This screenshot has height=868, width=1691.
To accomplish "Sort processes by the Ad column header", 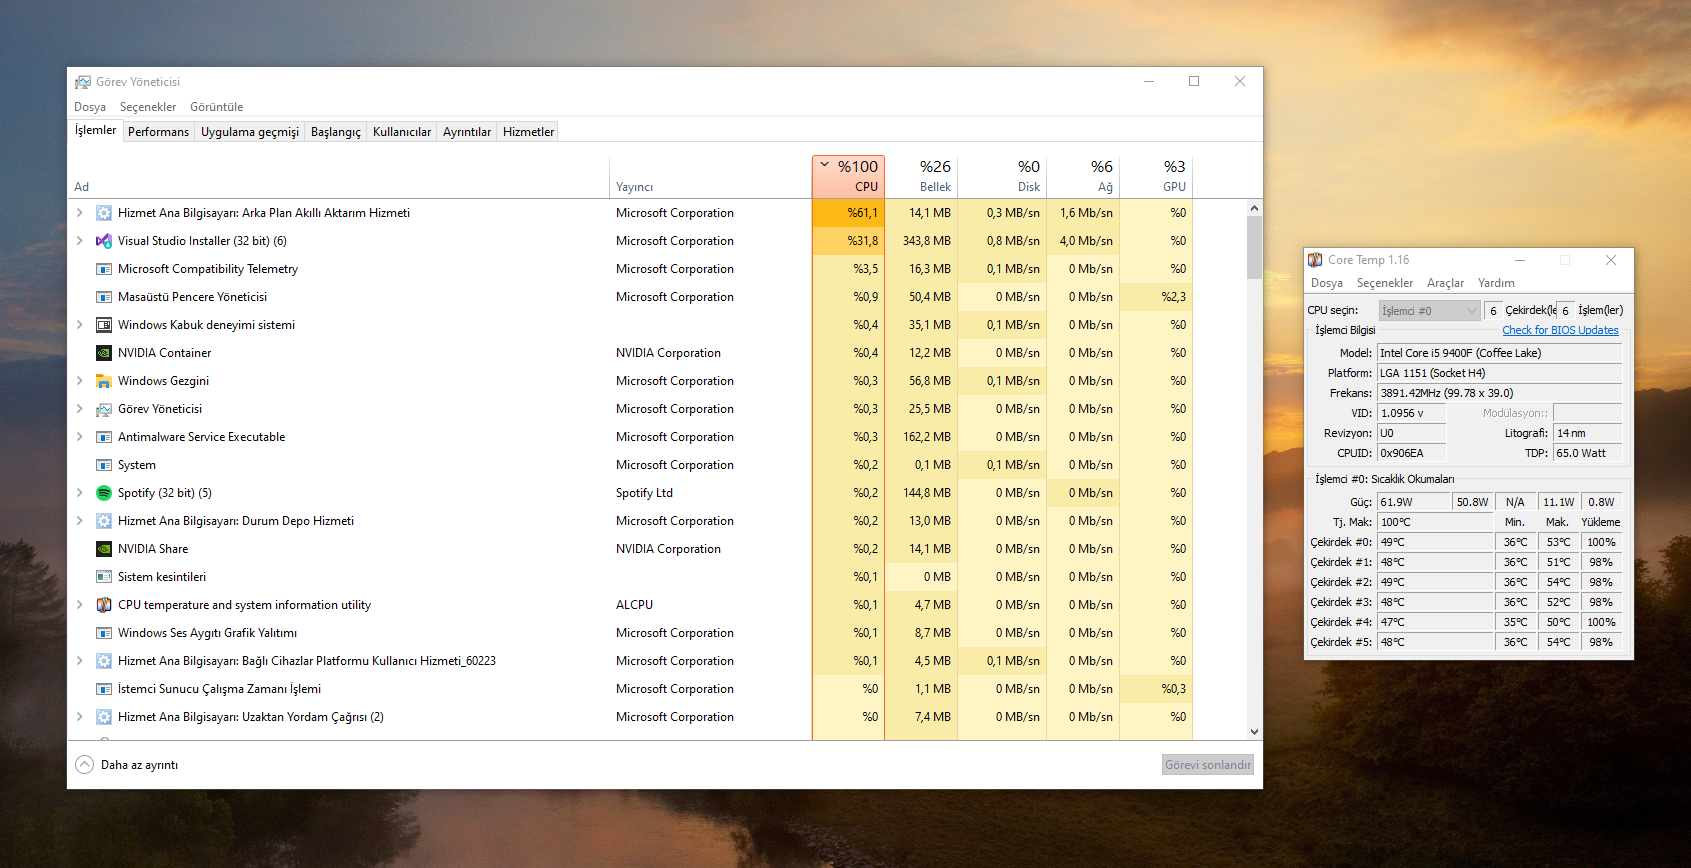I will click(338, 176).
